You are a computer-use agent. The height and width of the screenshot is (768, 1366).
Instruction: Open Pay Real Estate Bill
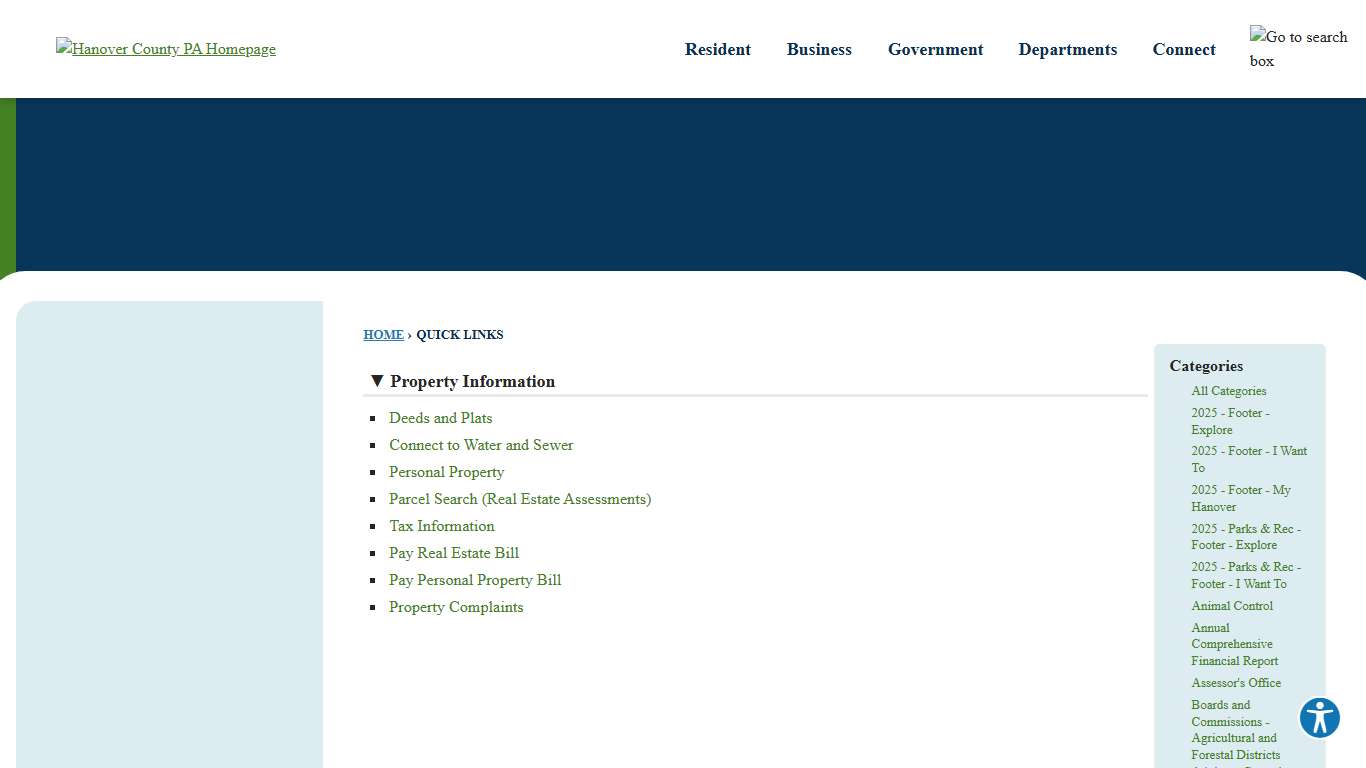tap(453, 553)
